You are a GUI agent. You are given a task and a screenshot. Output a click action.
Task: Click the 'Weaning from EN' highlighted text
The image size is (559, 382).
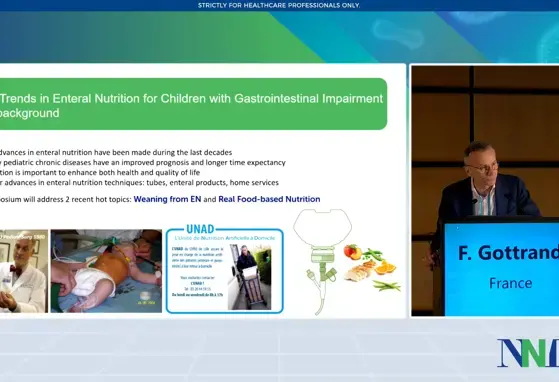coord(167,199)
